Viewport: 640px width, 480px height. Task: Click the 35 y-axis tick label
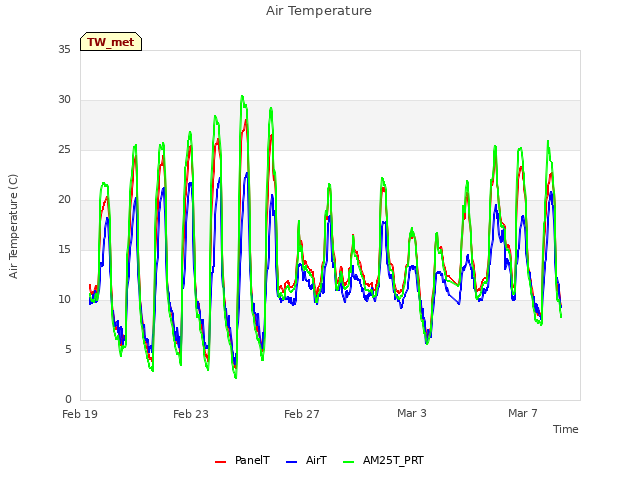(x=64, y=49)
